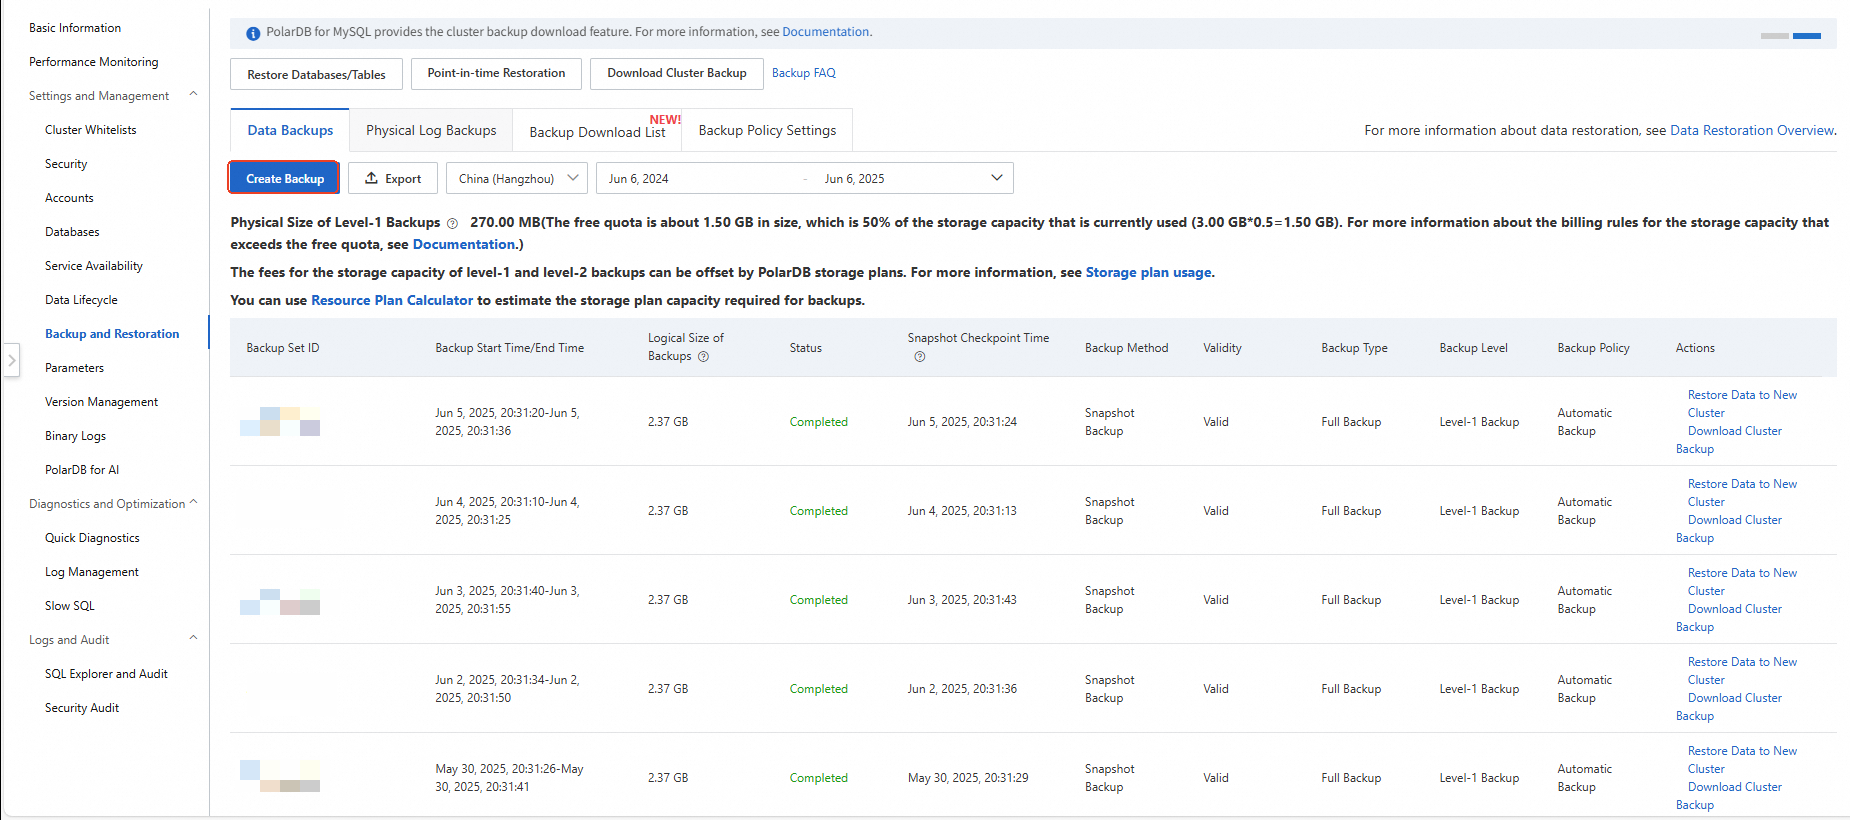Viewport: 1850px width, 820px height.
Task: Open the Documentation link in the banner
Action: coord(826,32)
